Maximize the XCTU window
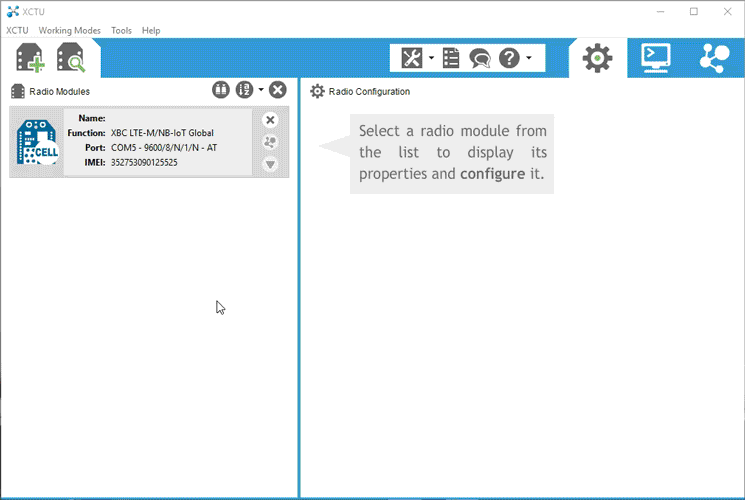The height and width of the screenshot is (500, 745). pyautogui.click(x=694, y=11)
